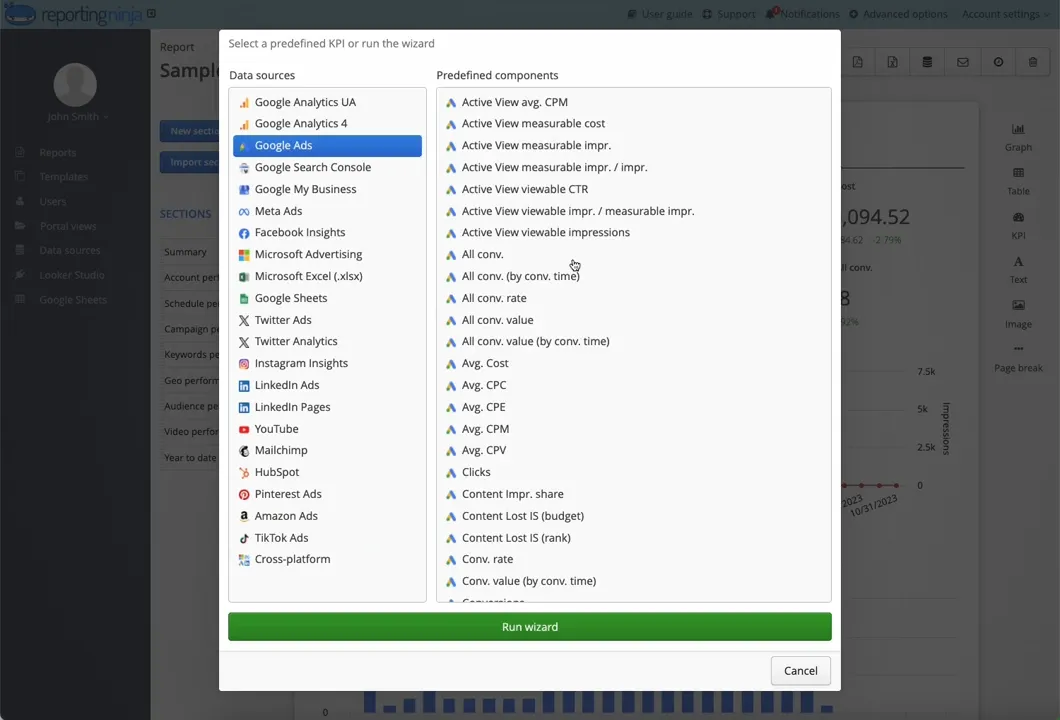Click the trash delete report icon
The width and height of the screenshot is (1060, 720).
click(1033, 62)
